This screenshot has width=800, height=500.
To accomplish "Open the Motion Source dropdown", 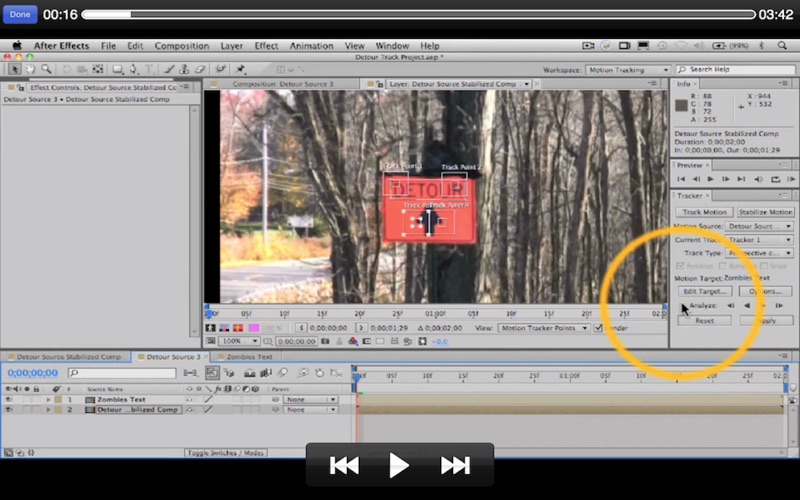I will point(759,226).
